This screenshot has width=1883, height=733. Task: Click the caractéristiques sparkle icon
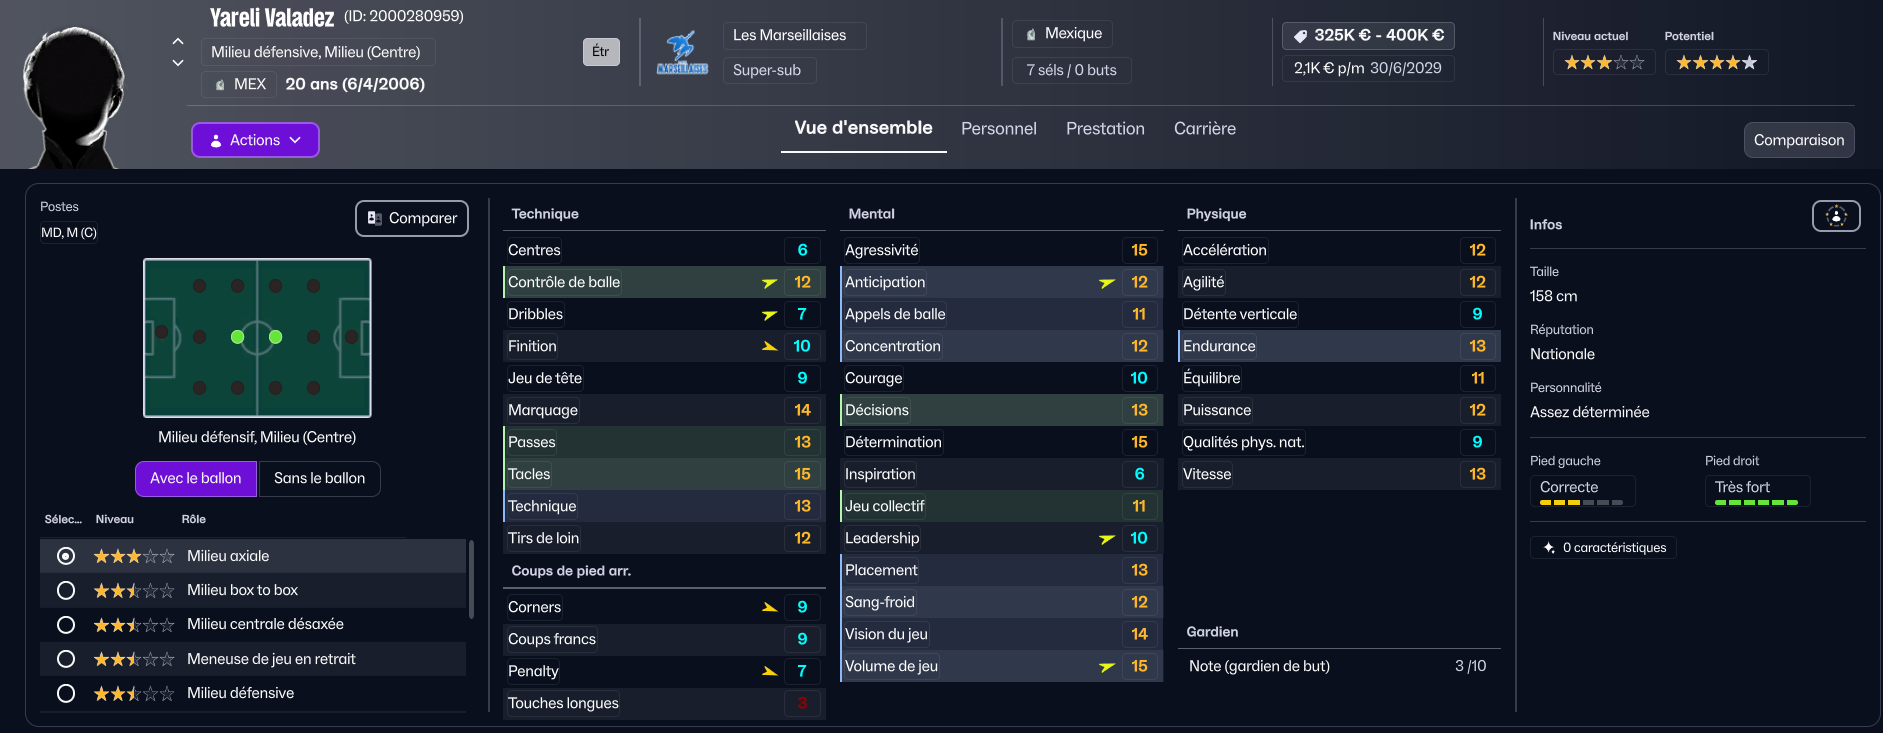tap(1549, 548)
